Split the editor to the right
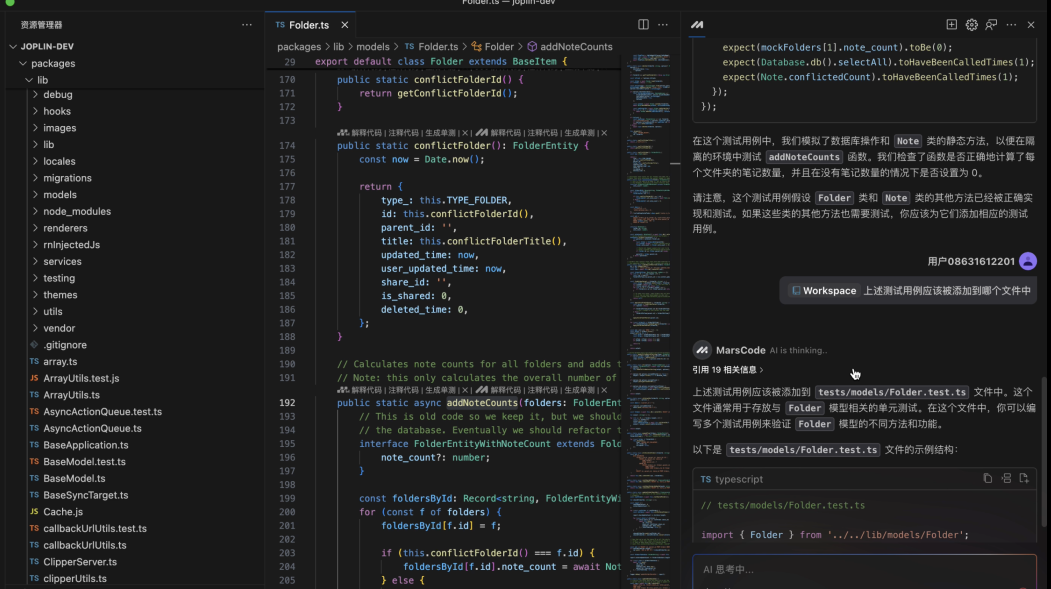 643,25
